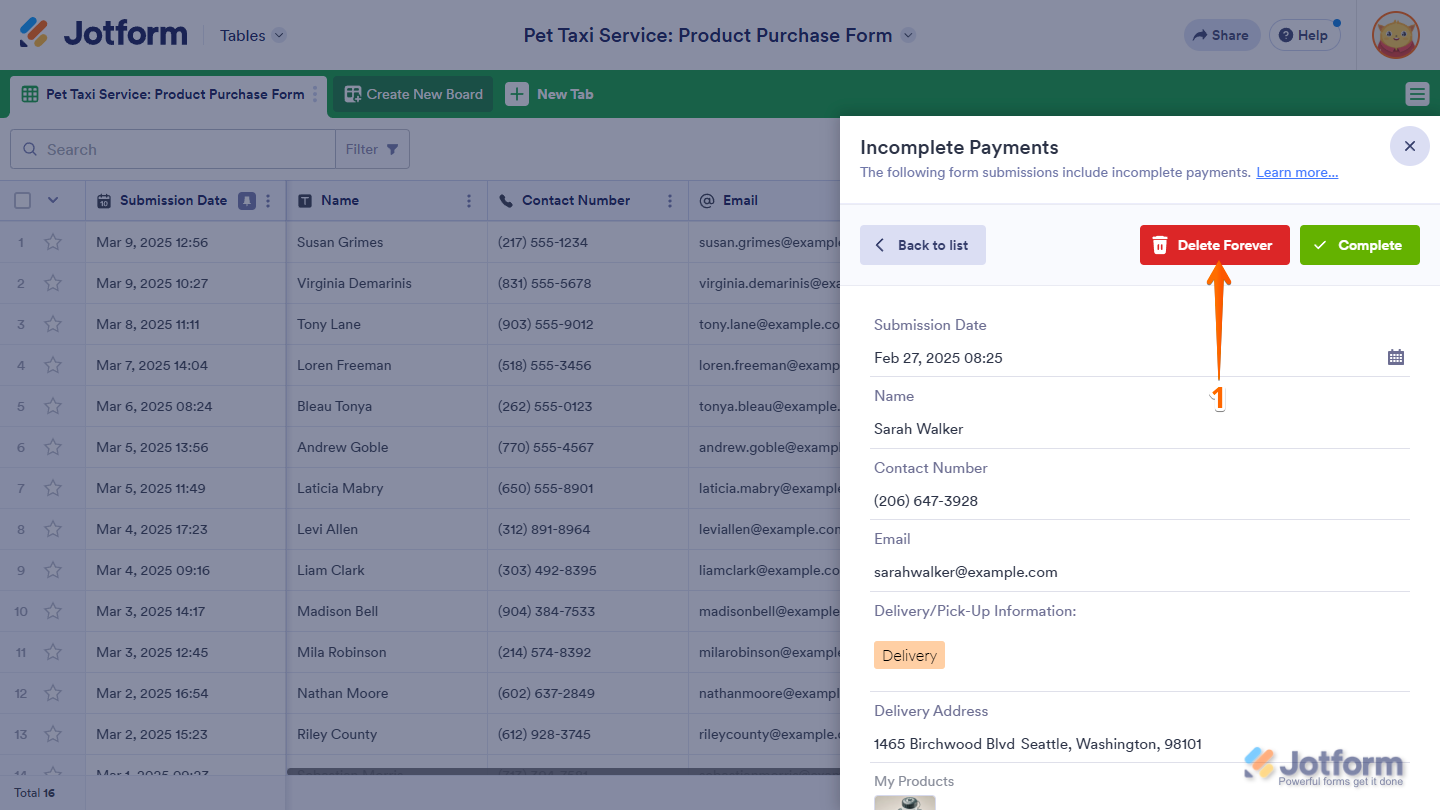Expand the form title dropdown chevron
1440x810 pixels.
[x=907, y=35]
